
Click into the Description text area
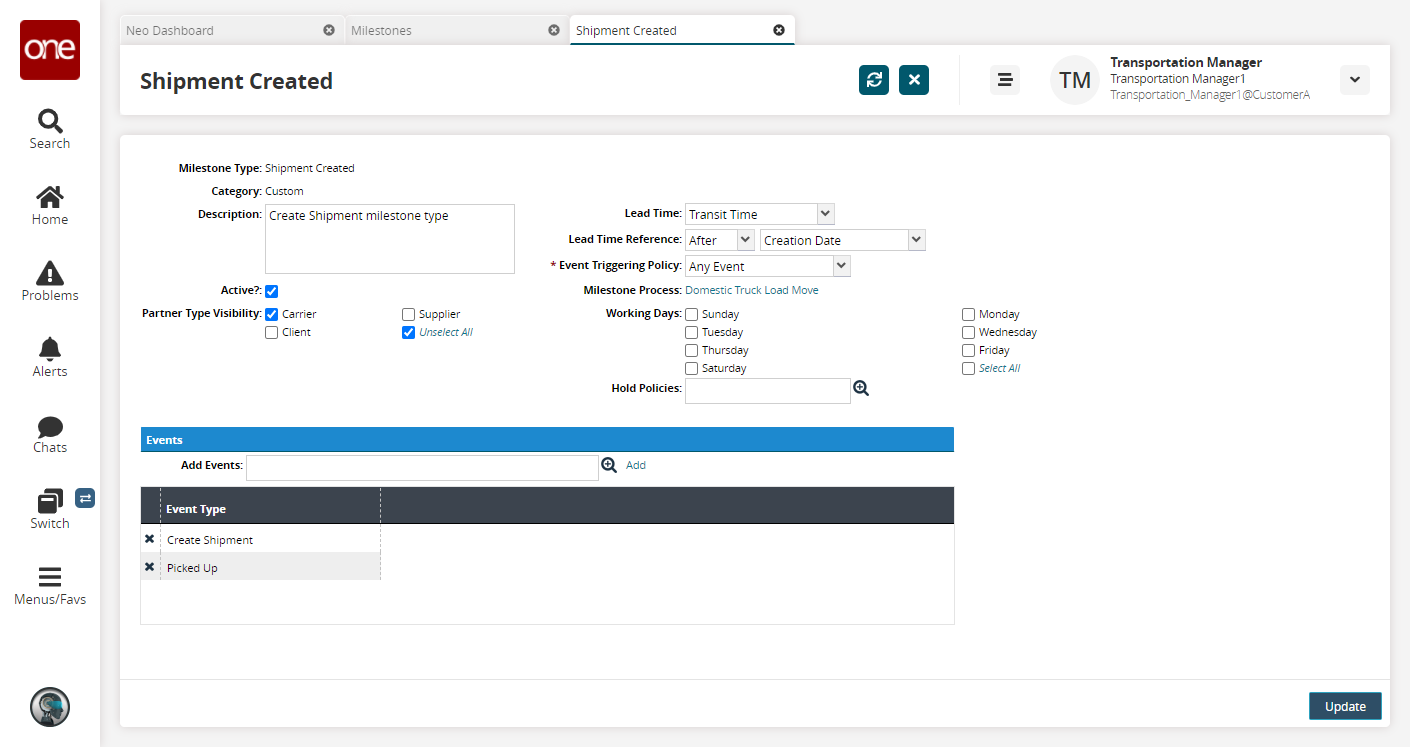click(x=389, y=239)
